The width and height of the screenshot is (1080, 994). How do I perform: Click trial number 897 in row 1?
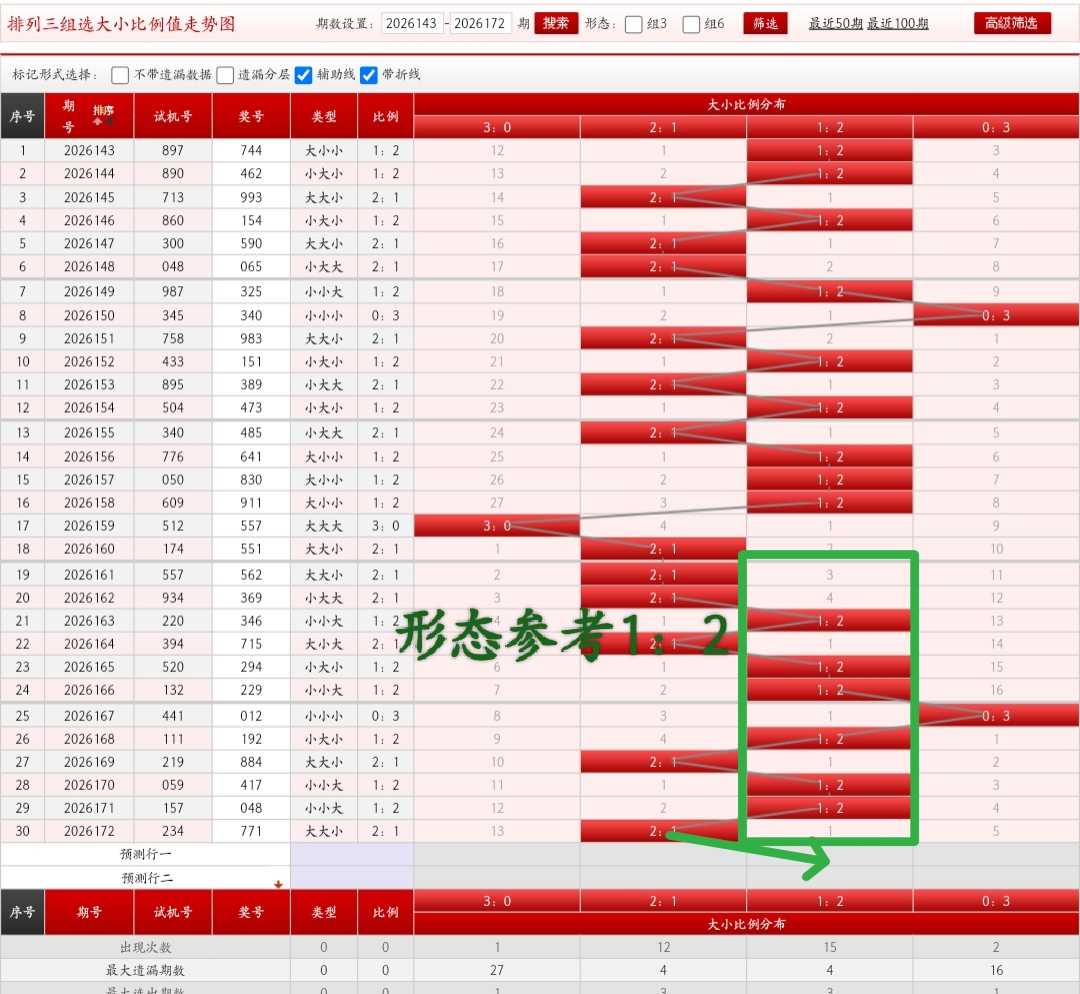pyautogui.click(x=173, y=150)
